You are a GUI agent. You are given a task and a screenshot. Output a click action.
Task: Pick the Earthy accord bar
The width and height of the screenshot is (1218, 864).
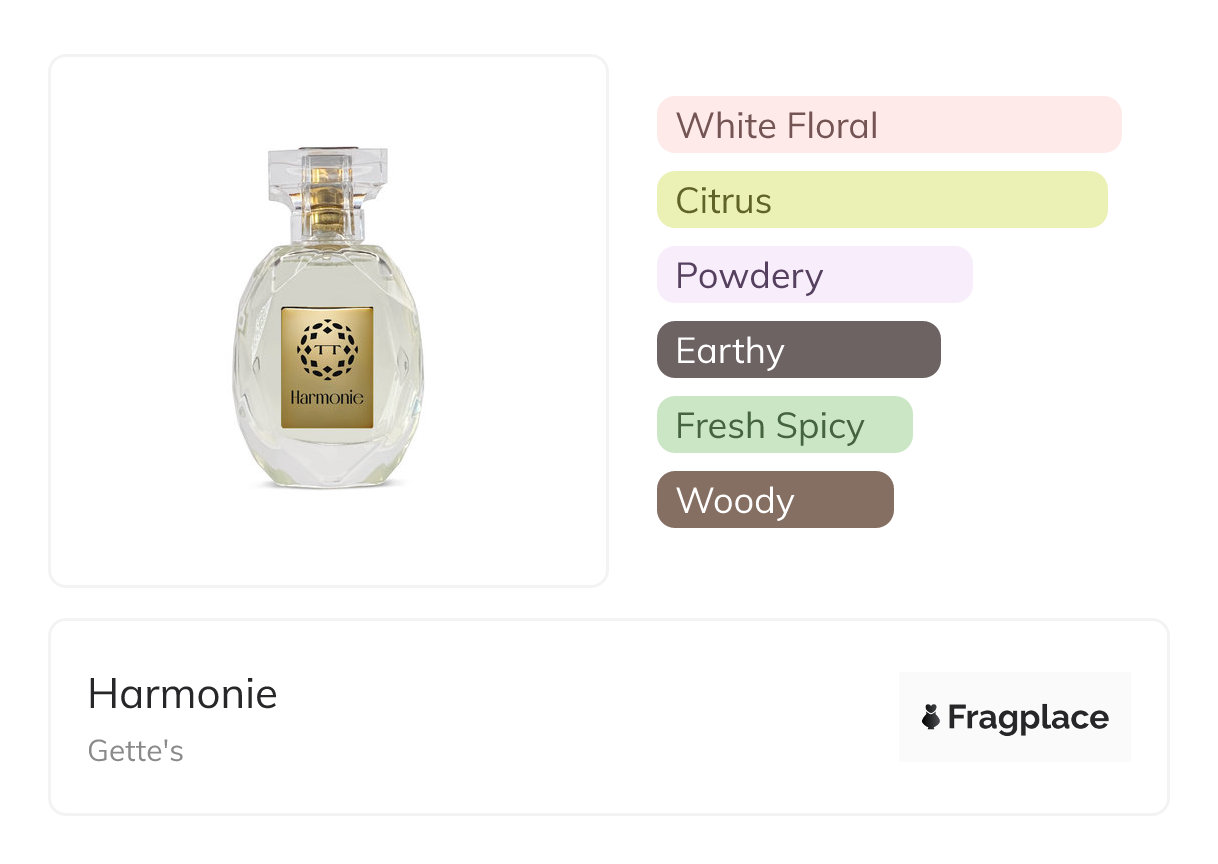click(x=798, y=350)
